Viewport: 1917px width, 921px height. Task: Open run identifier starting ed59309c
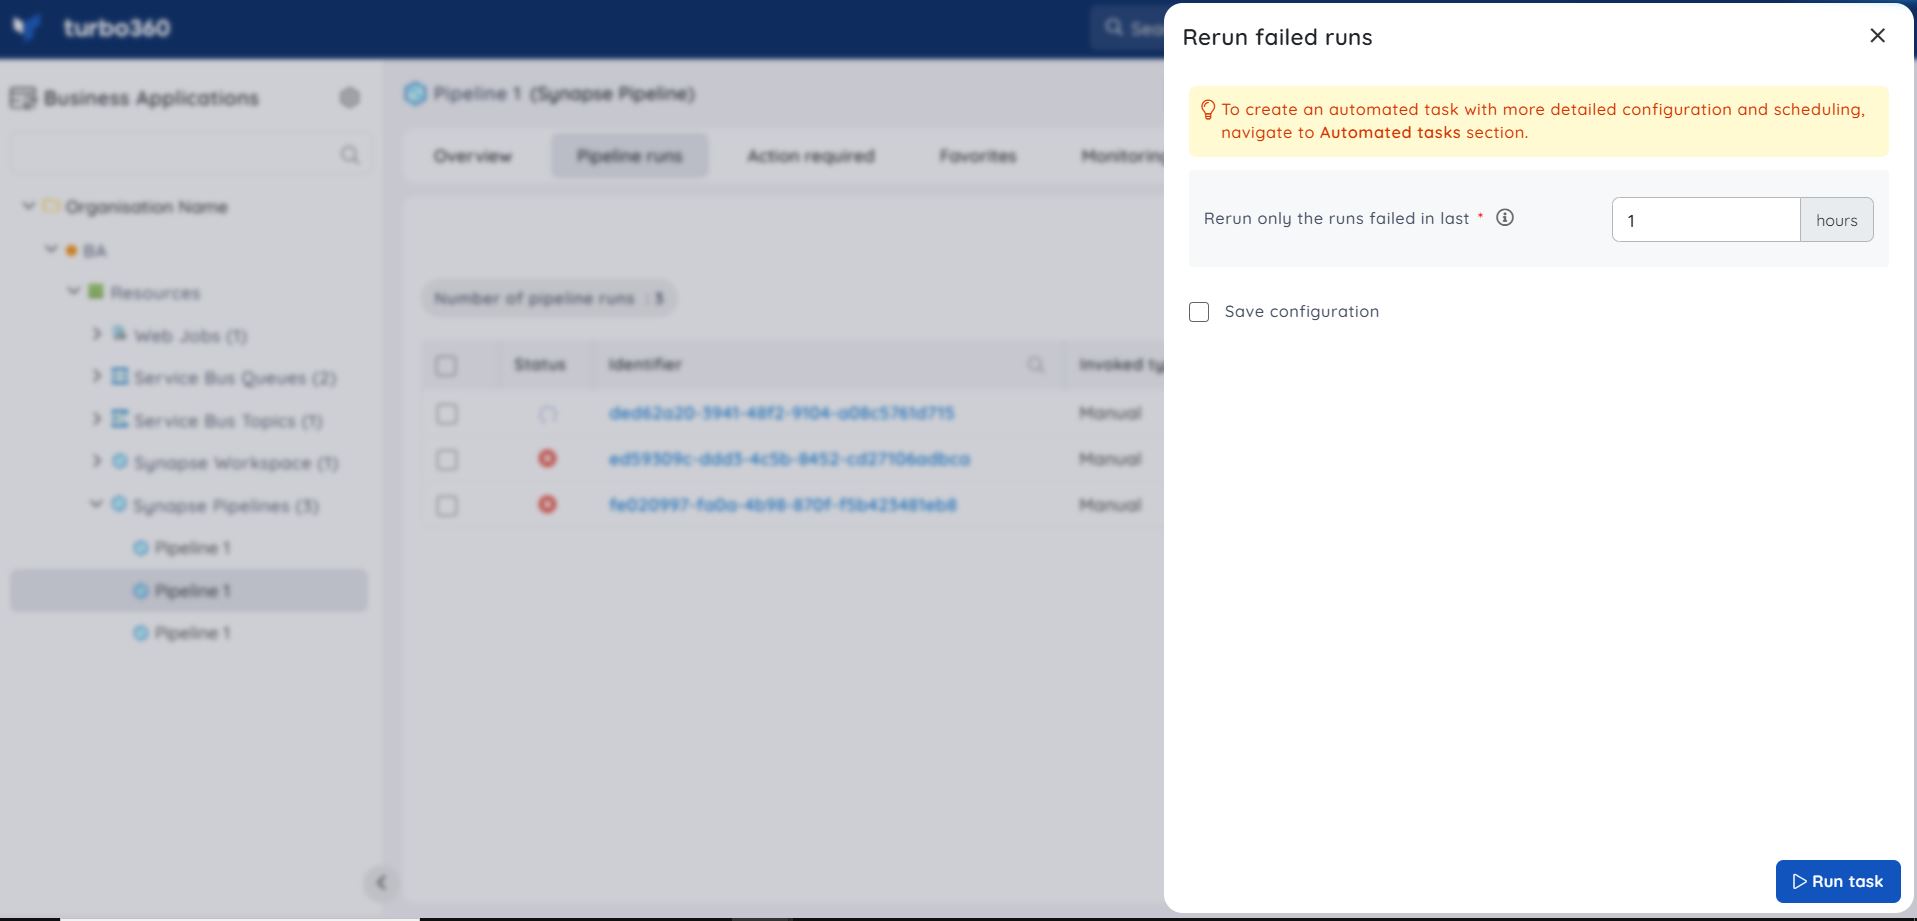click(789, 459)
